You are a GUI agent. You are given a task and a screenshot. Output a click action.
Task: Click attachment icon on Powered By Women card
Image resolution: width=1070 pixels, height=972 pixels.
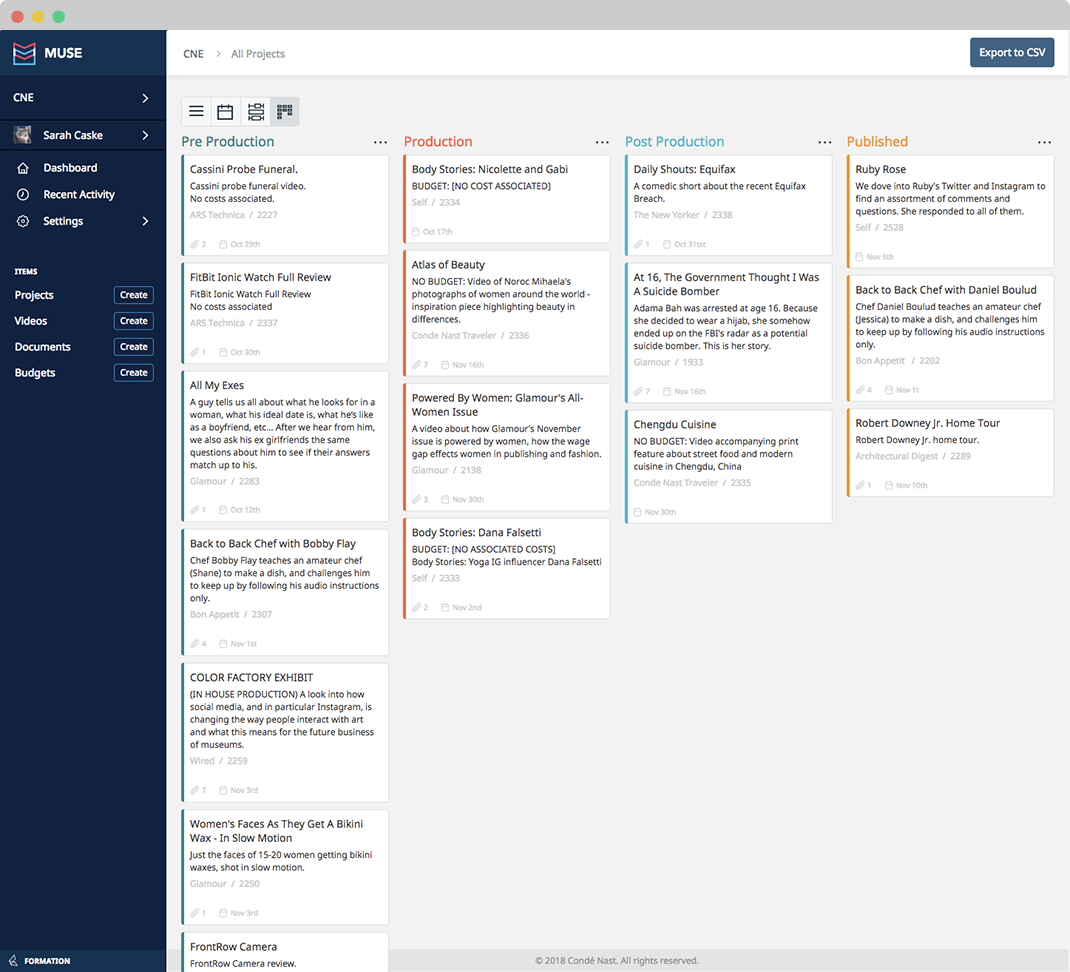[416, 499]
